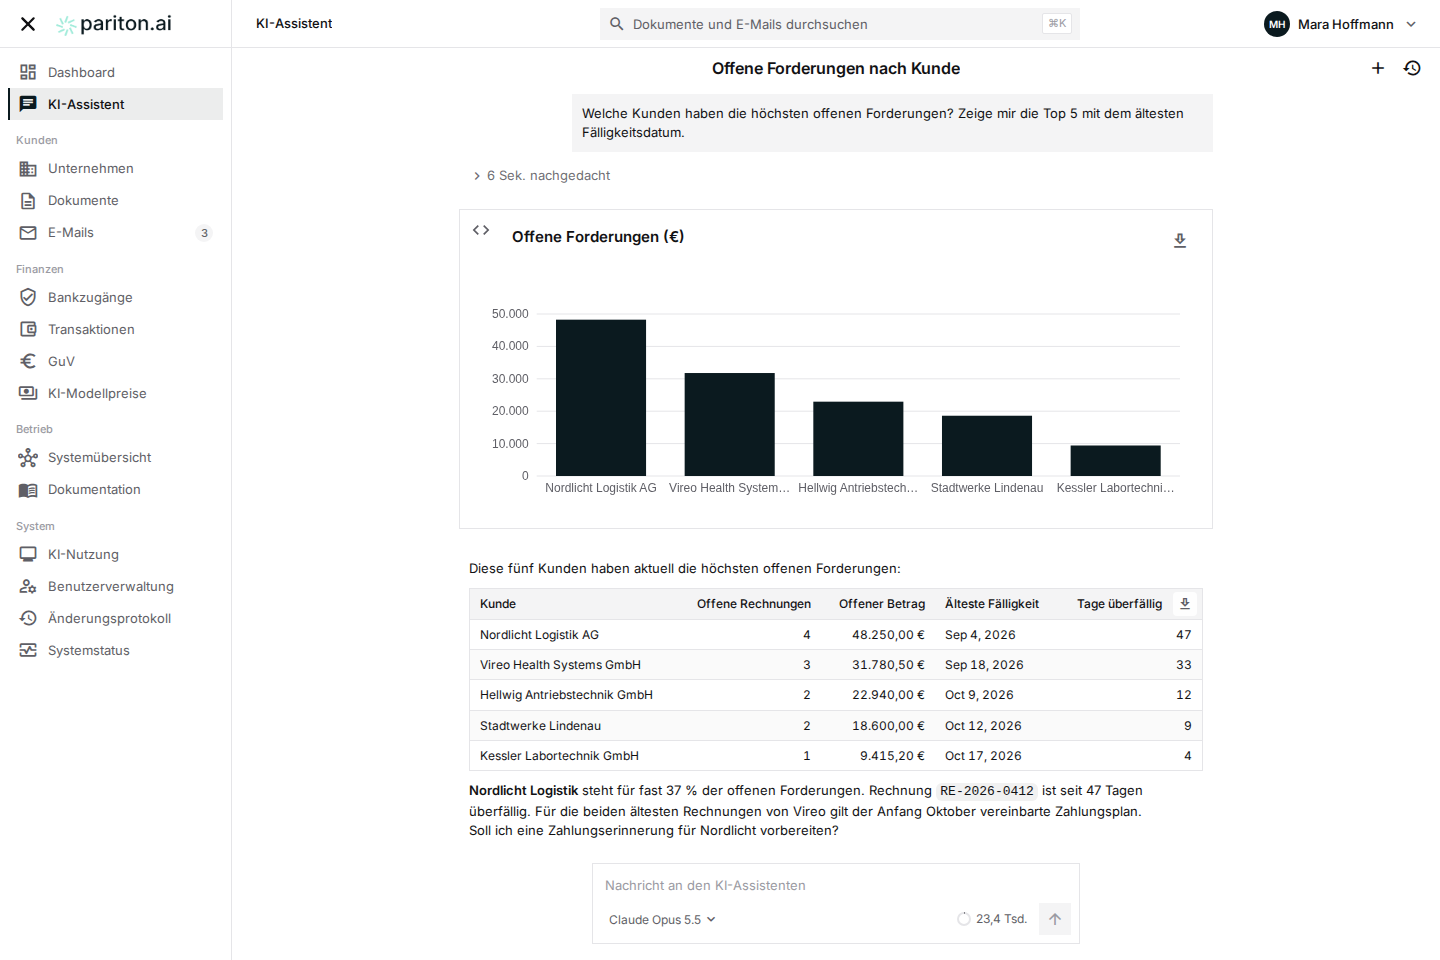Image resolution: width=1440 pixels, height=960 pixels.
Task: Open the Claude Opus 5.5 model dropdown
Action: pyautogui.click(x=662, y=920)
